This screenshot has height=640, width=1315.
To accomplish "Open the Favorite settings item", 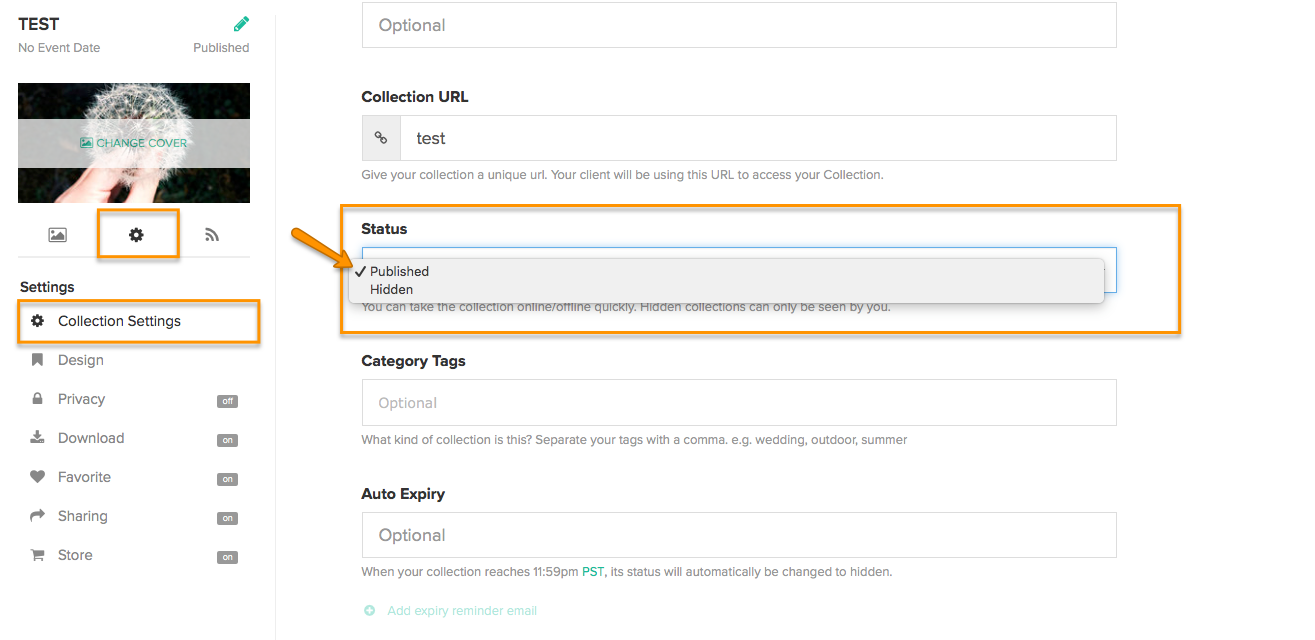I will tap(84, 477).
